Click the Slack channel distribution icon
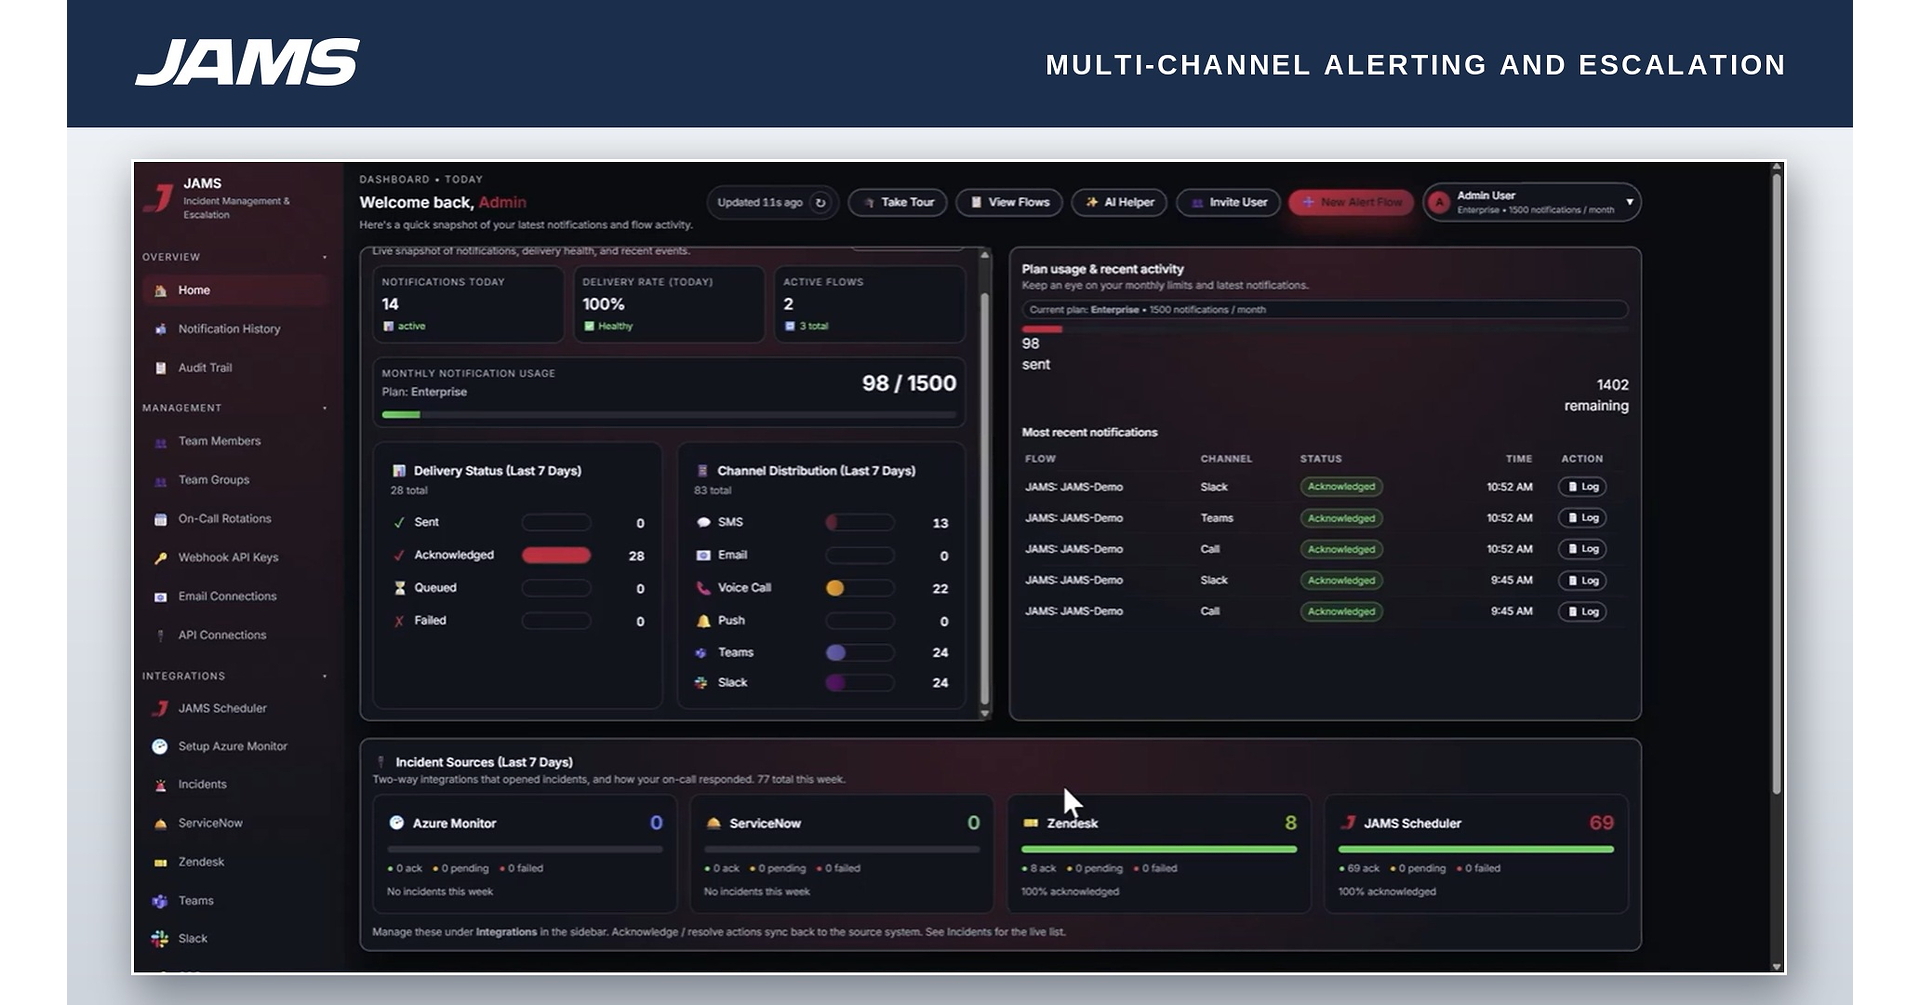The height and width of the screenshot is (1005, 1920). (x=701, y=683)
